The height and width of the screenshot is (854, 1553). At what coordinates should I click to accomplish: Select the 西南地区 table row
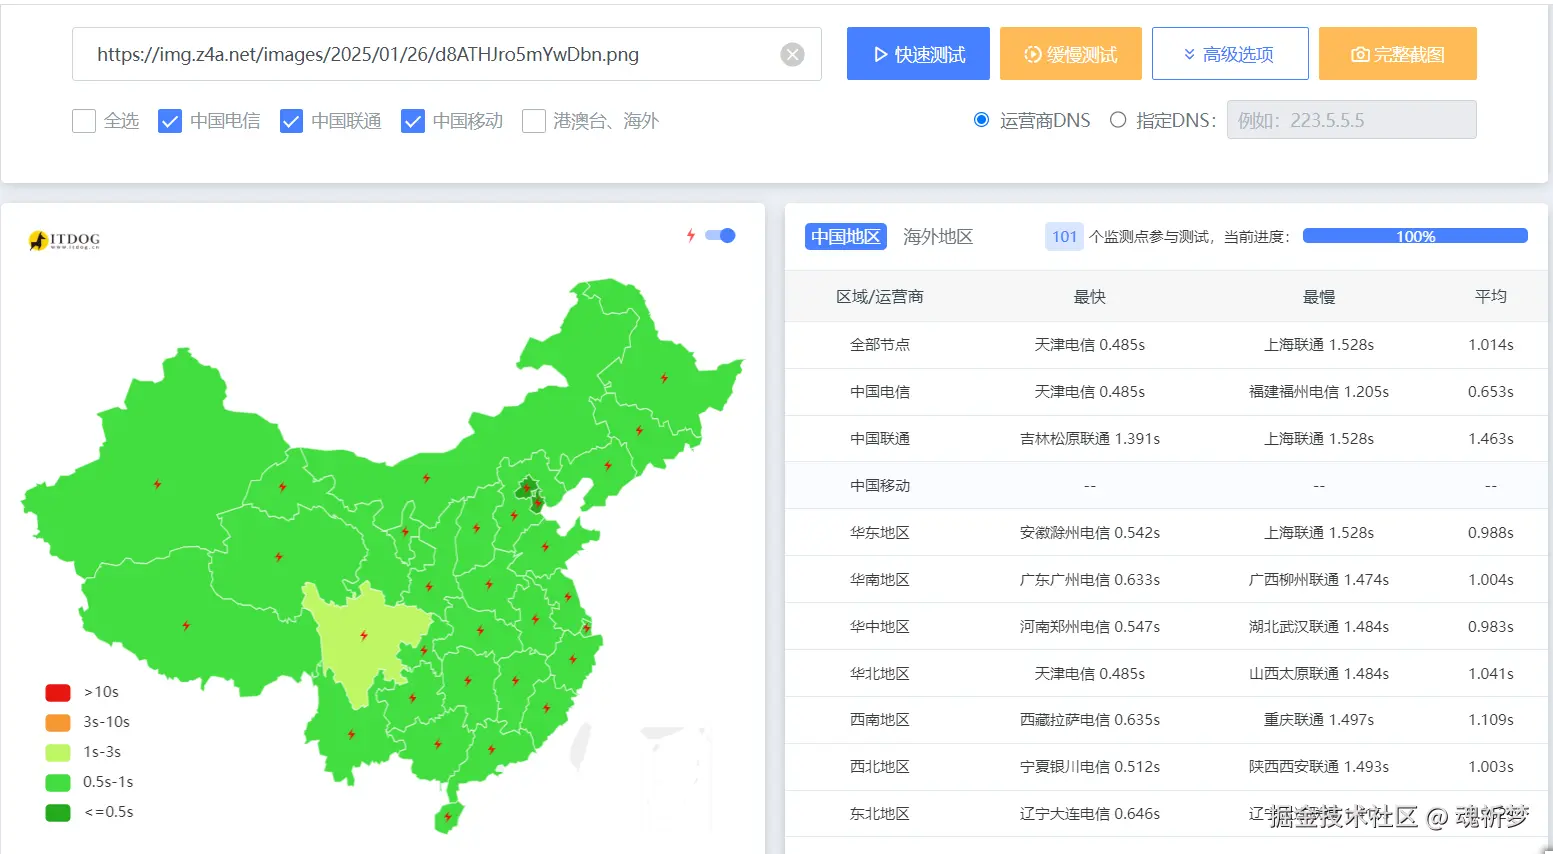[1166, 720]
